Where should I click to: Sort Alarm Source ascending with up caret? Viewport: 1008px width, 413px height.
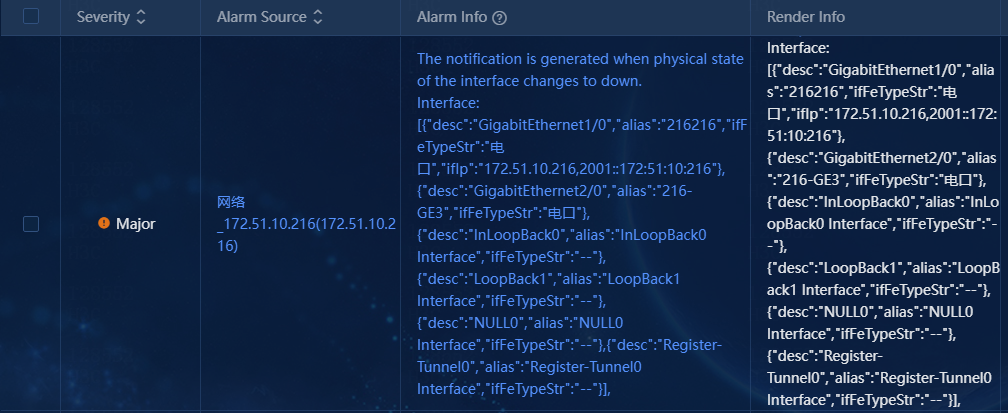pos(318,13)
